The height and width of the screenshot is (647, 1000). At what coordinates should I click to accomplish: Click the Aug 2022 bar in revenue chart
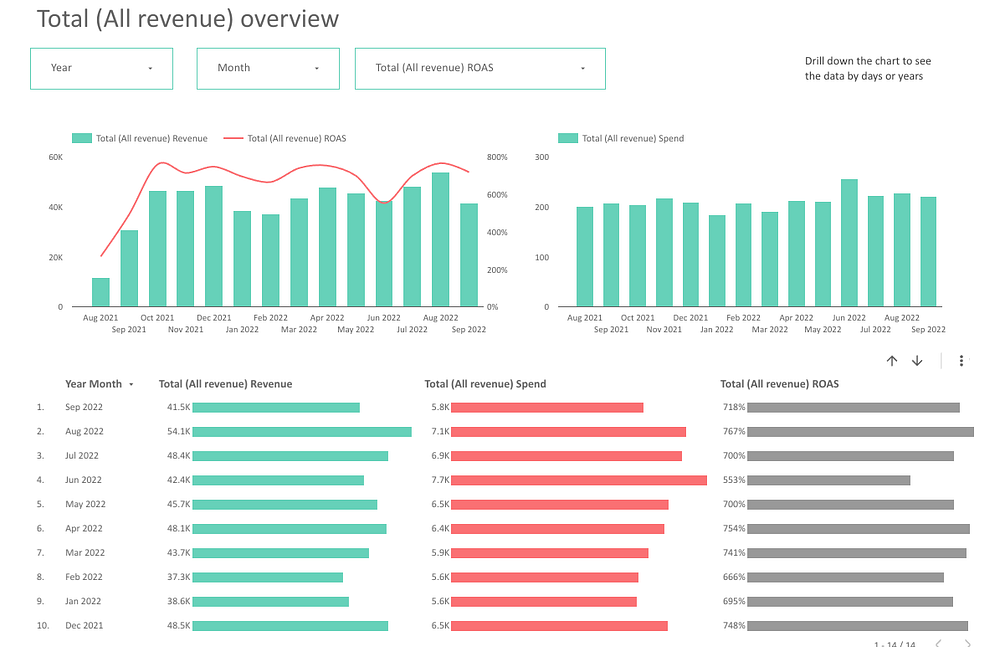(440, 240)
